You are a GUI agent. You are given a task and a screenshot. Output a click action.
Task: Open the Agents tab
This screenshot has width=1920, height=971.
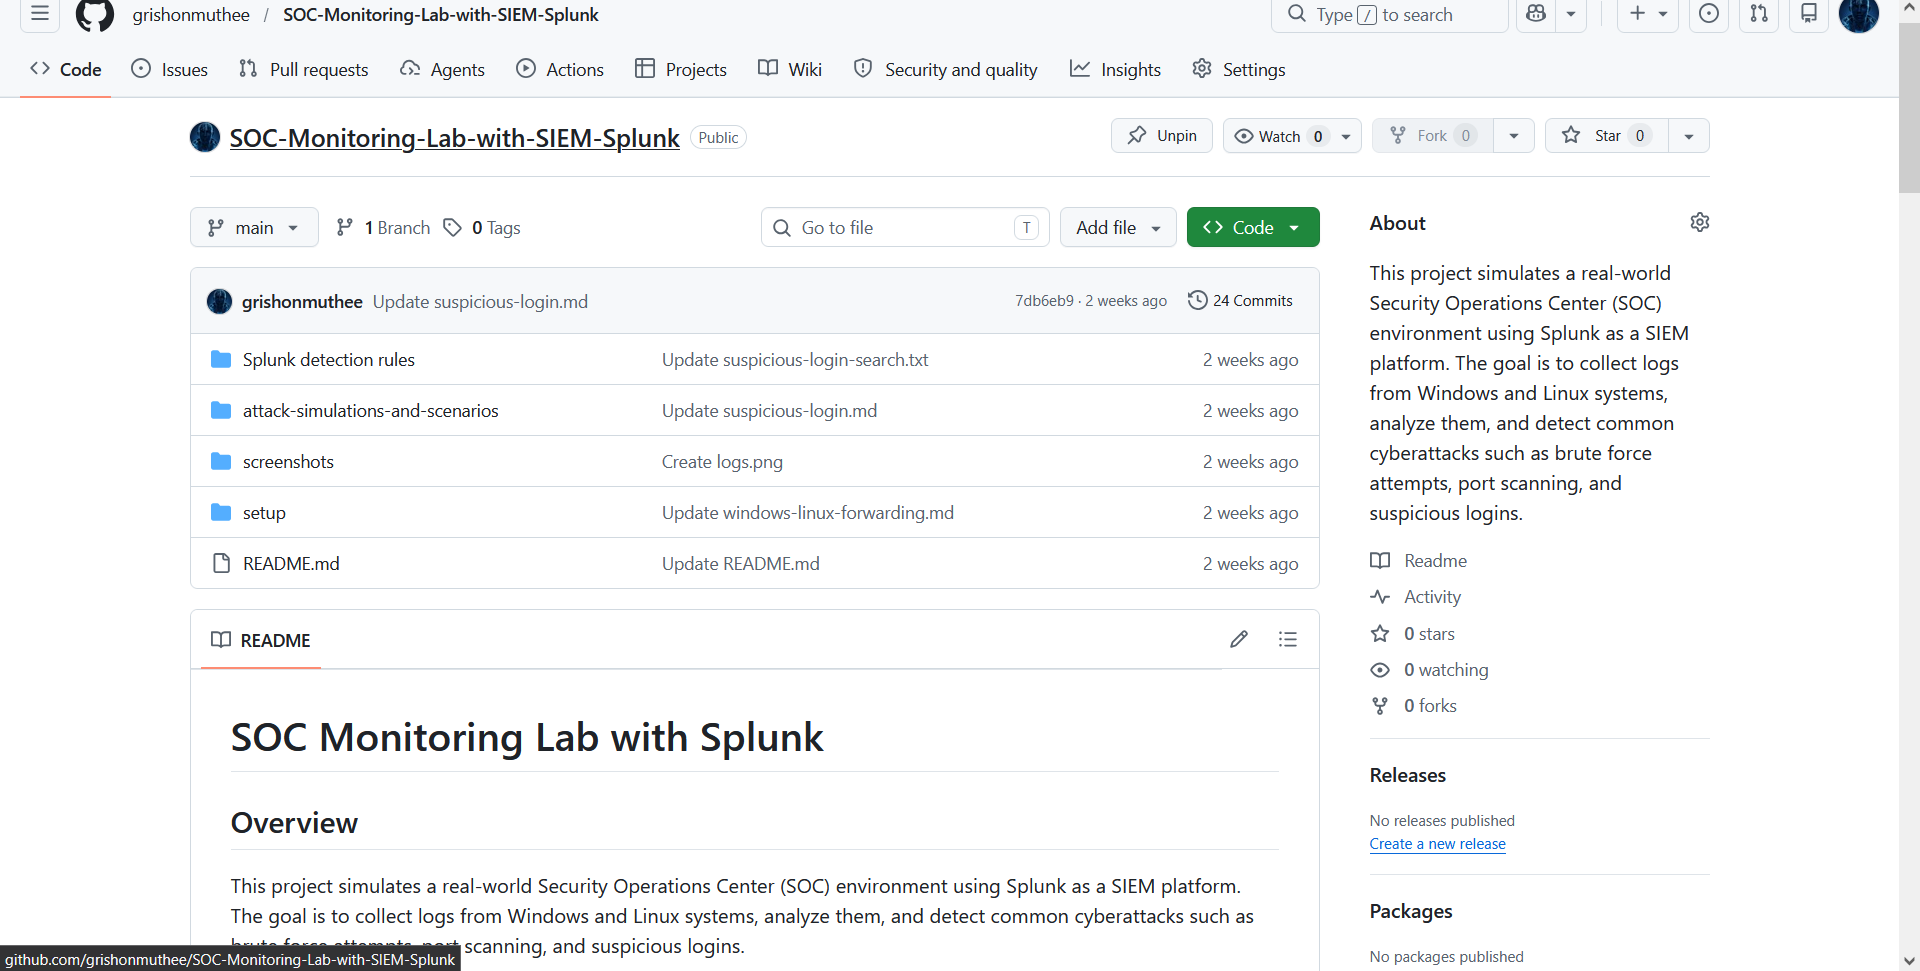pyautogui.click(x=442, y=69)
